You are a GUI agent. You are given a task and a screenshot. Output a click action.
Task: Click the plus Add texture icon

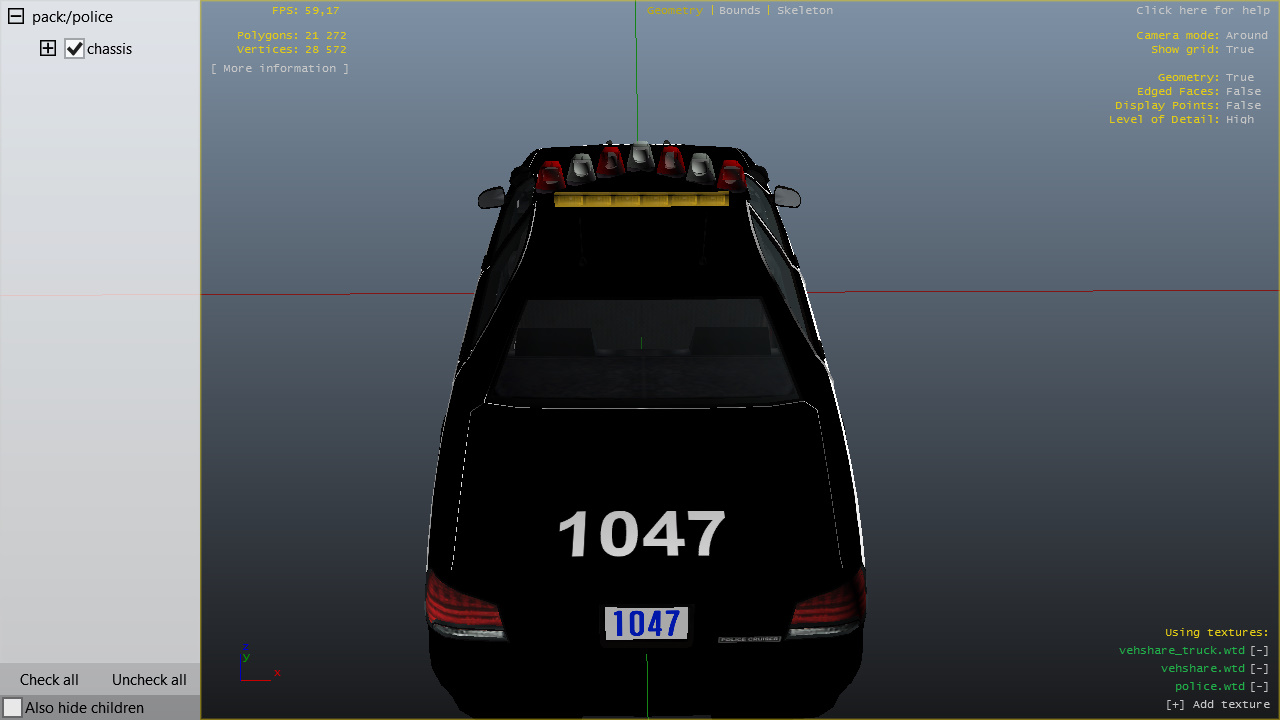click(x=1176, y=704)
